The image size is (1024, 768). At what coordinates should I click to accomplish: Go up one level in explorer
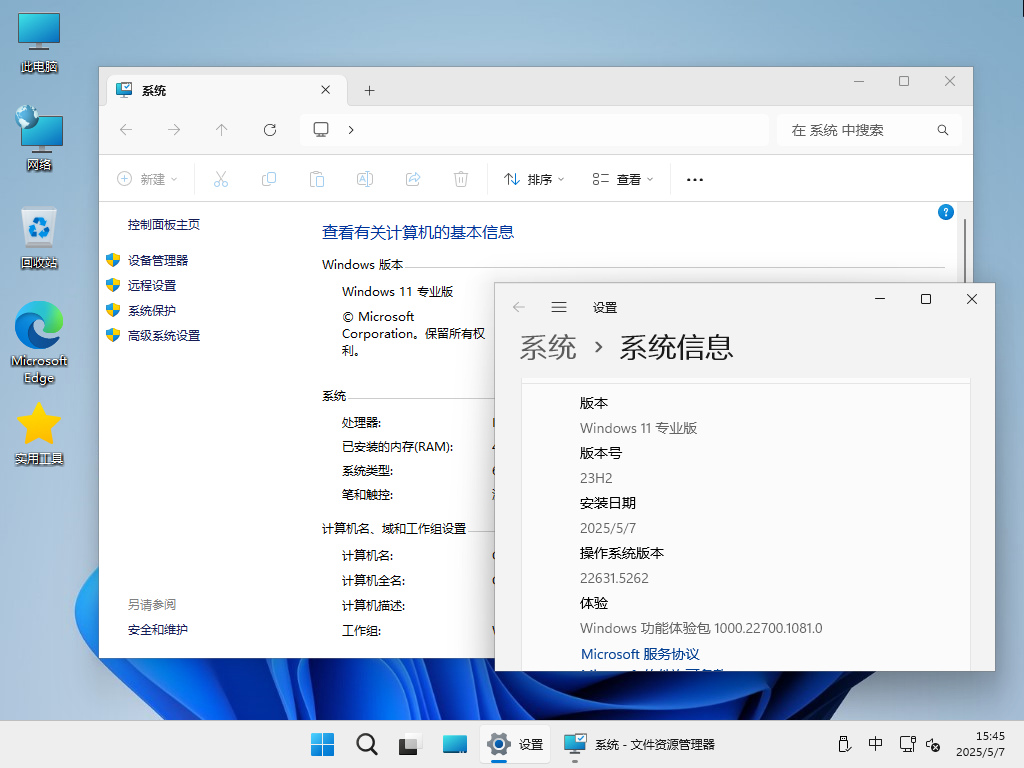coord(221,129)
